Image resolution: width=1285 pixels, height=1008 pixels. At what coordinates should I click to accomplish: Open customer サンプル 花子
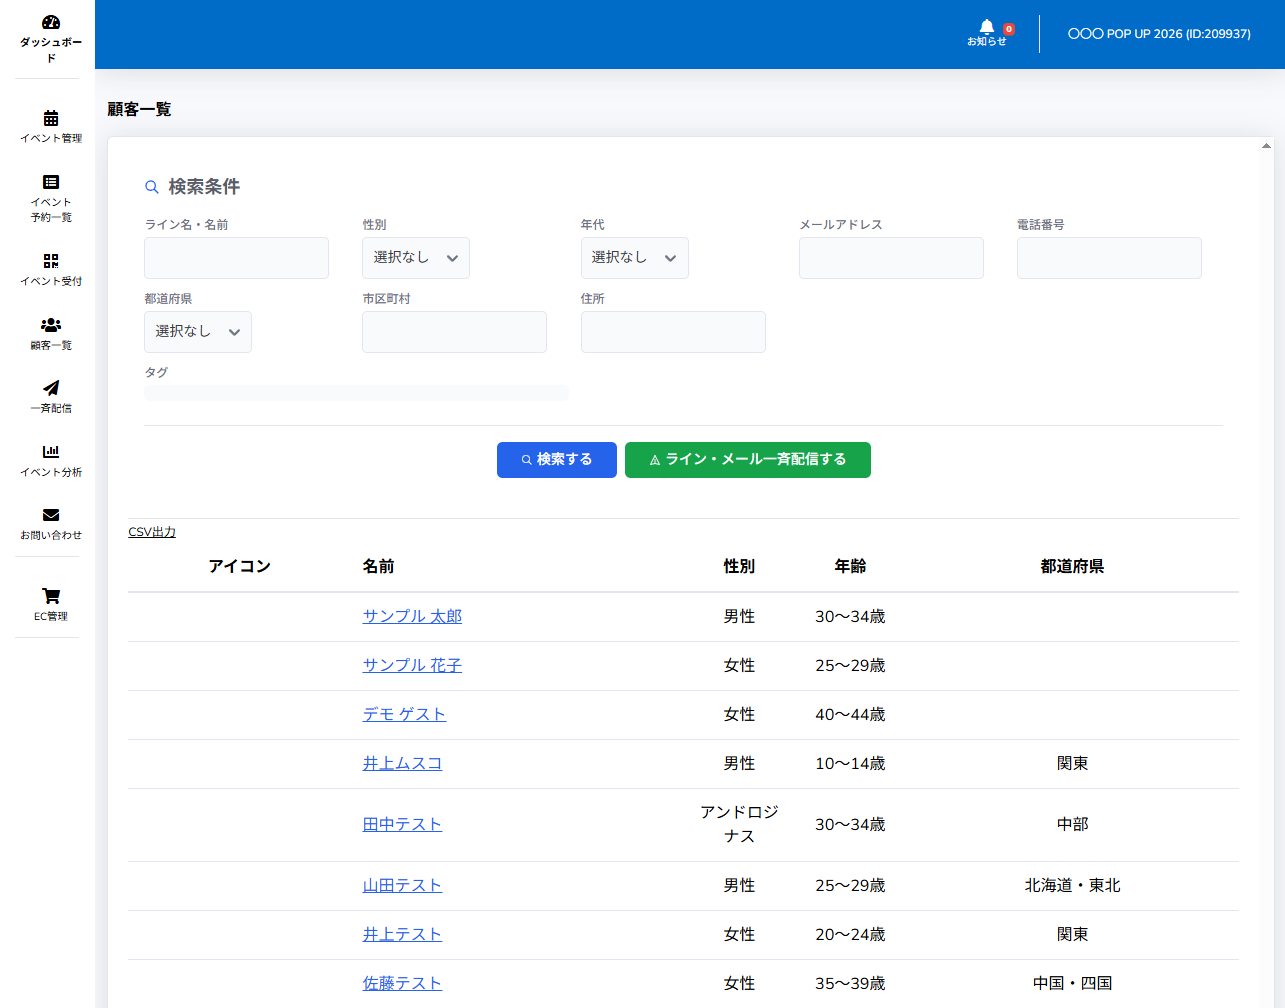pos(412,665)
